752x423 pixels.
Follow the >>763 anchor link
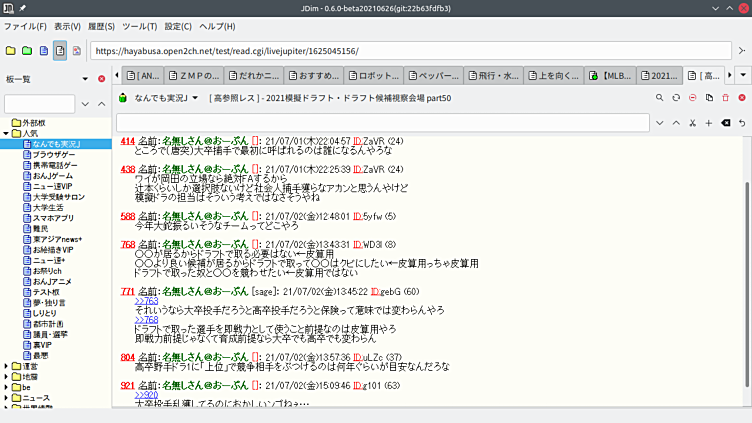[146, 301]
